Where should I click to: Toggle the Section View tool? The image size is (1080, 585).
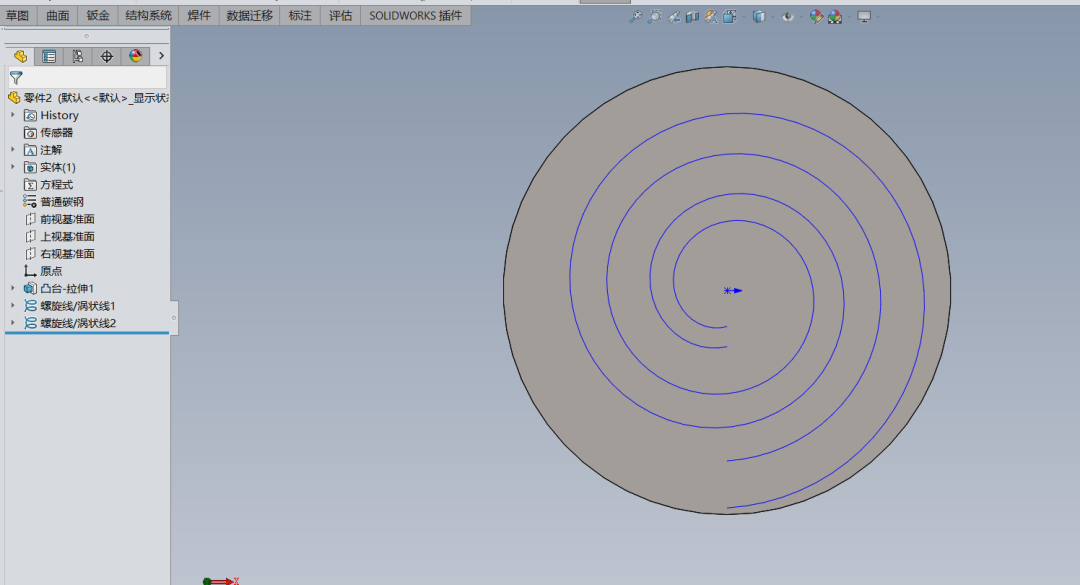tap(692, 17)
